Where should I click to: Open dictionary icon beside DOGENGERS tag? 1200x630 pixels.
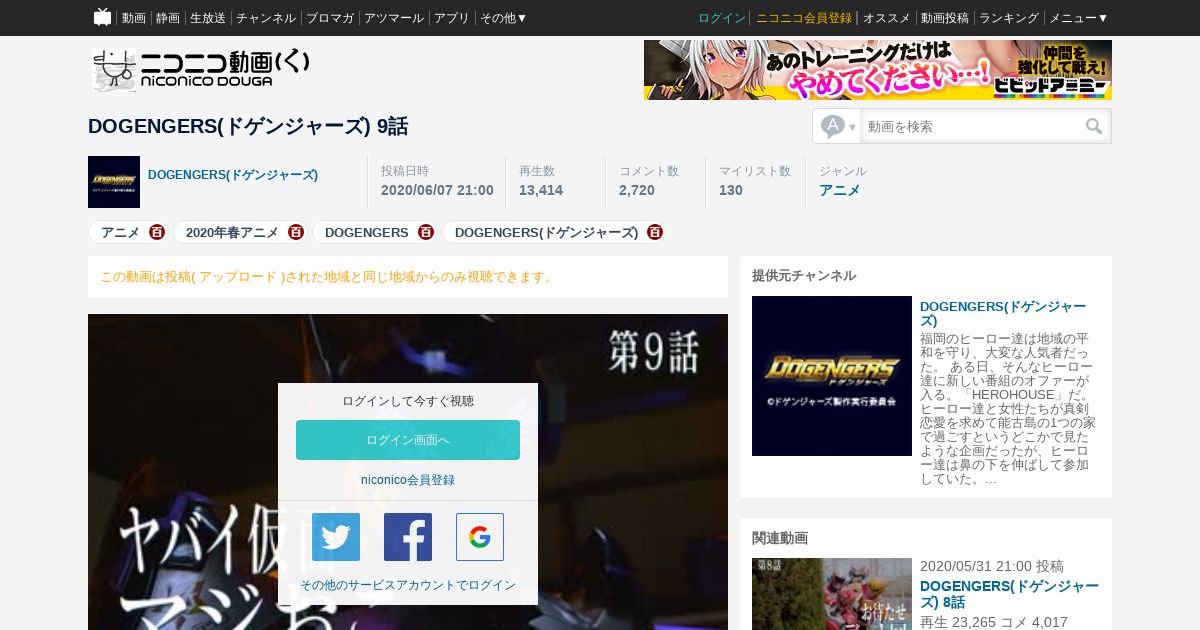[x=426, y=232]
